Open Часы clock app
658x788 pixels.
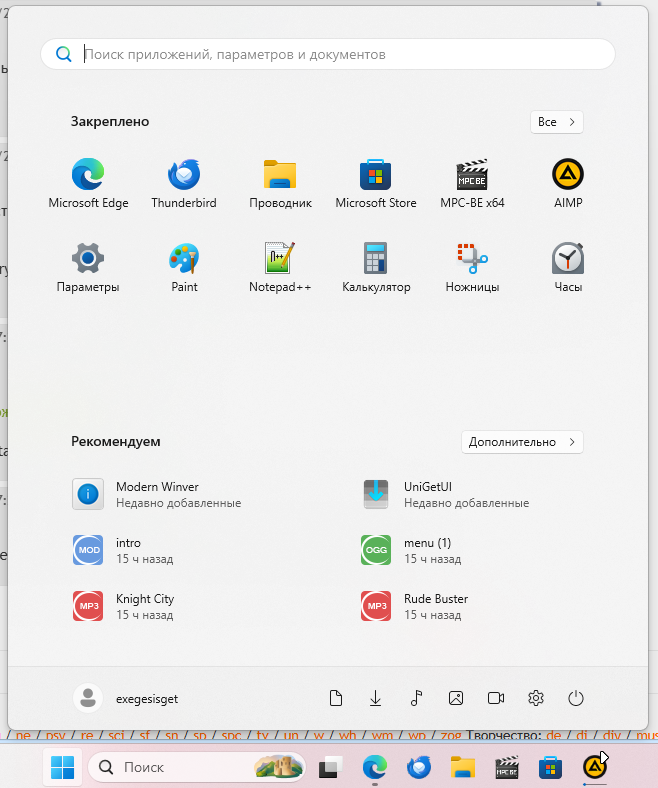click(568, 267)
